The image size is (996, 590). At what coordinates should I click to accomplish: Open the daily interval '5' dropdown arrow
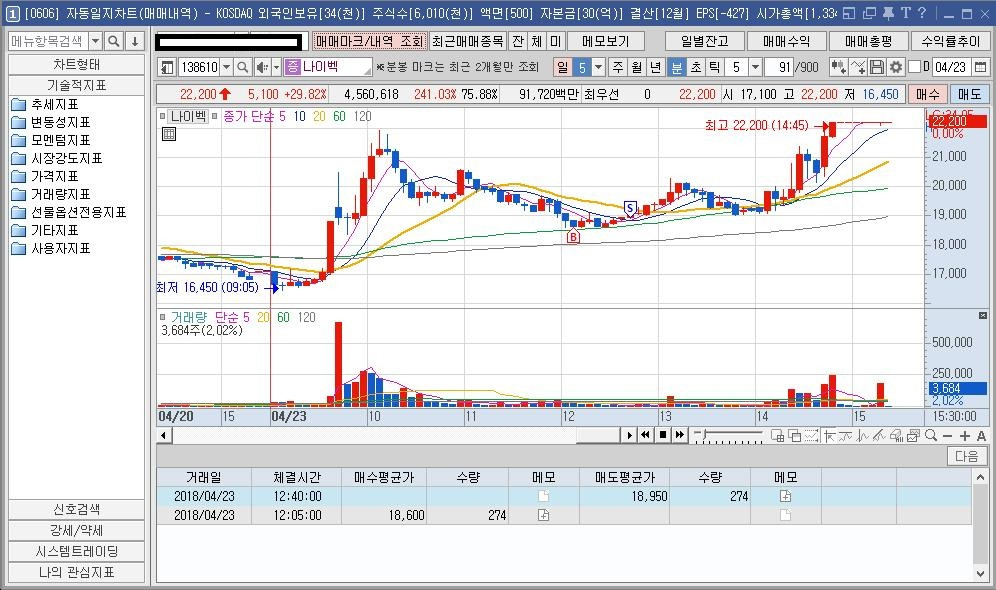pyautogui.click(x=598, y=67)
